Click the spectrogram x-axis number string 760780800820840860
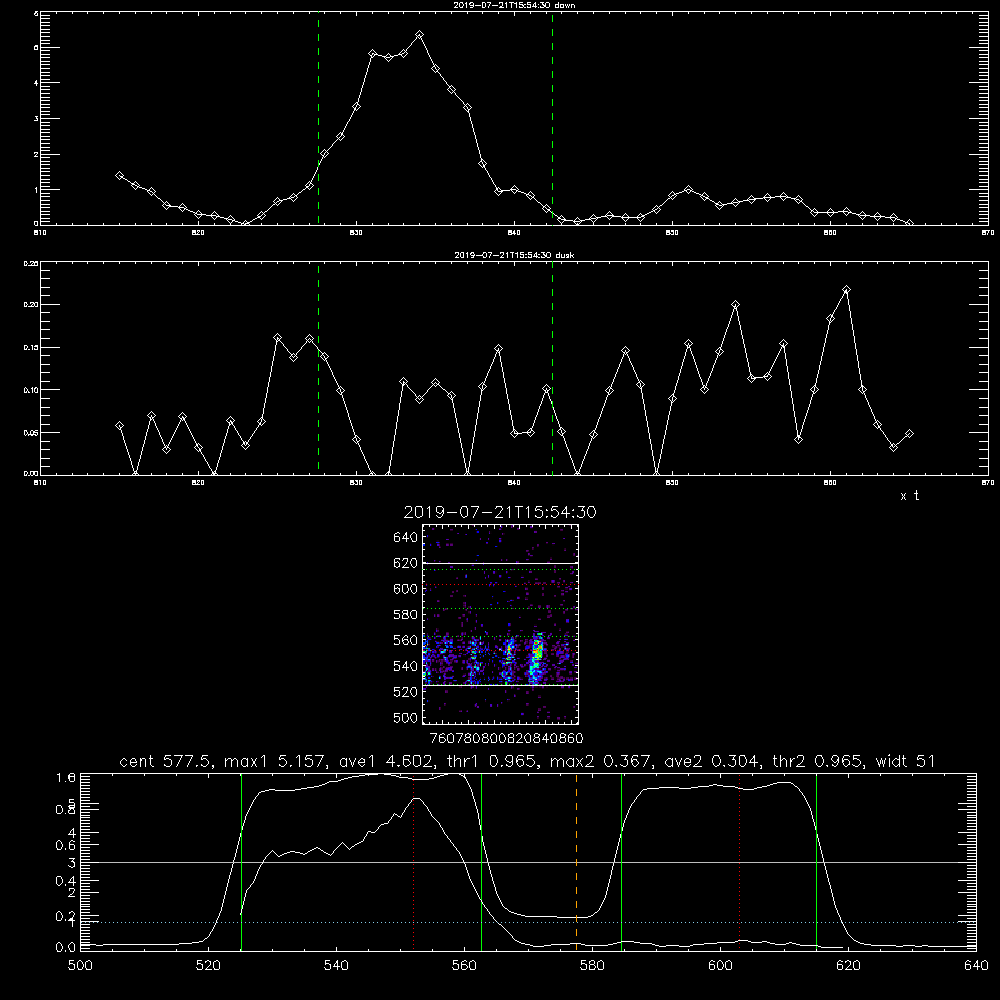Screen dimensions: 1000x1000 click(x=506, y=738)
